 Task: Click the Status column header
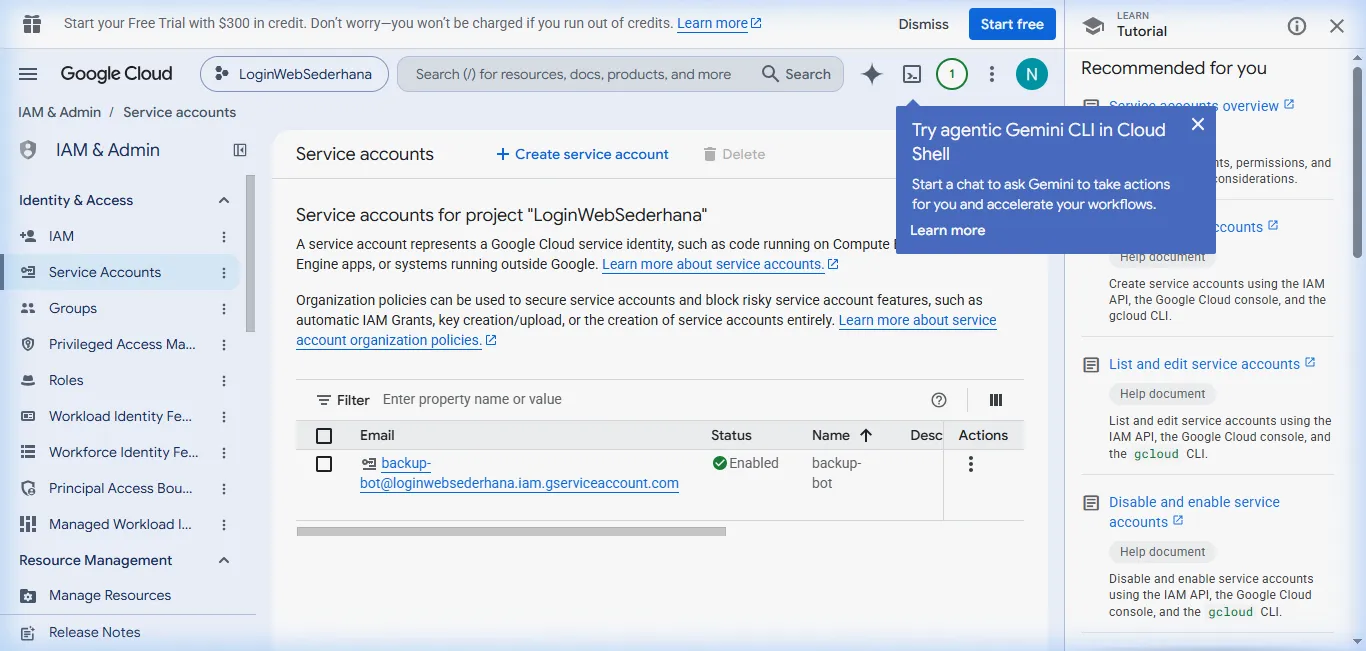(731, 435)
